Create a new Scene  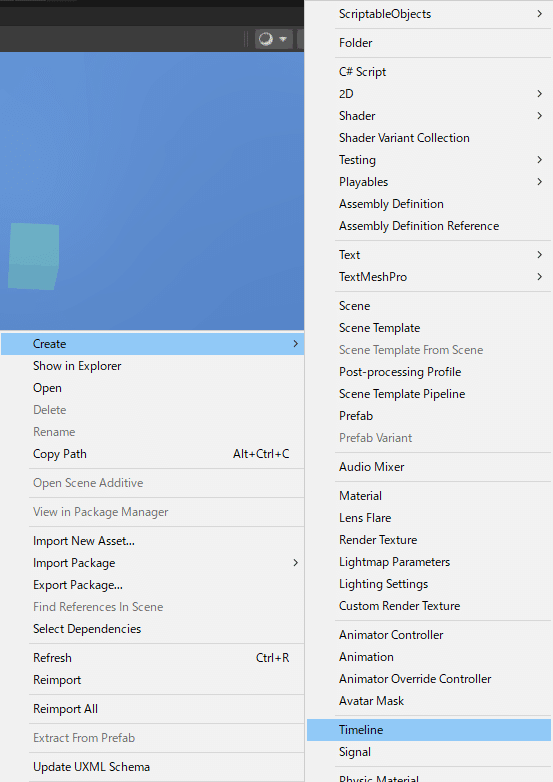pyautogui.click(x=355, y=306)
